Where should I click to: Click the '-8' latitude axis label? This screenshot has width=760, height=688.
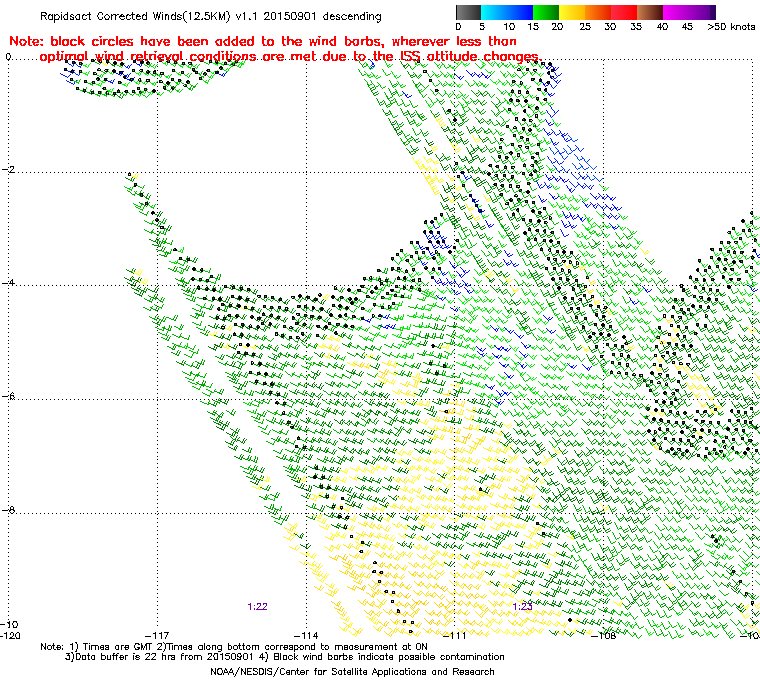coord(8,510)
